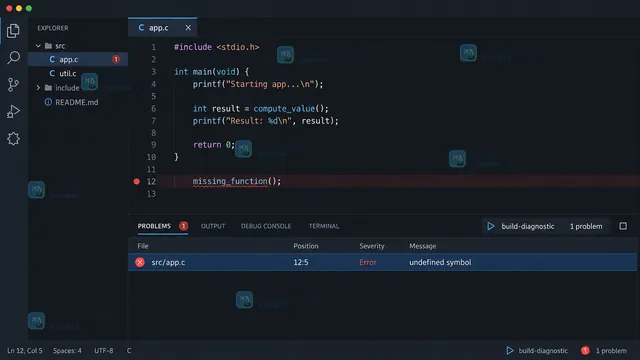Open app.c in the Explorer tree
640x360 pixels.
(78, 60)
